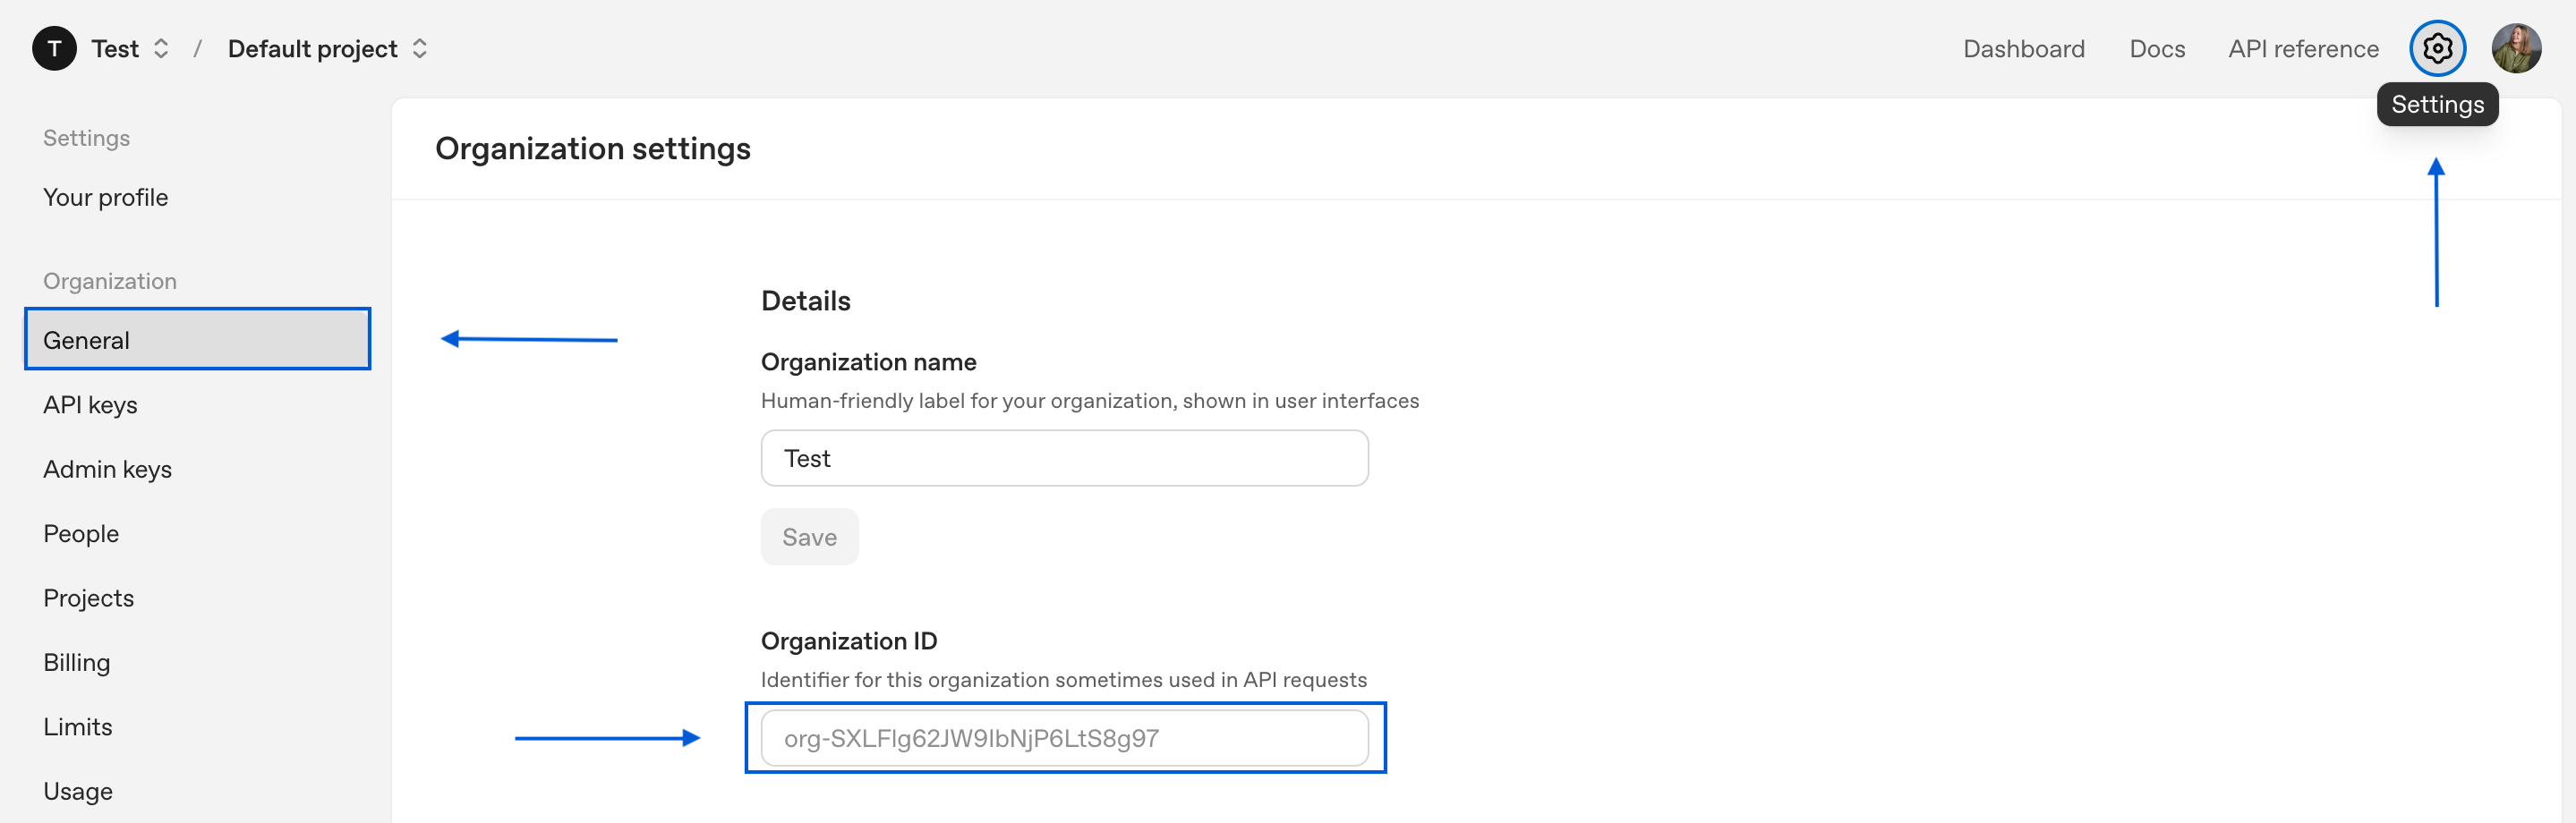This screenshot has height=823, width=2576.
Task: Open the Dashboard link
Action: (x=2023, y=48)
